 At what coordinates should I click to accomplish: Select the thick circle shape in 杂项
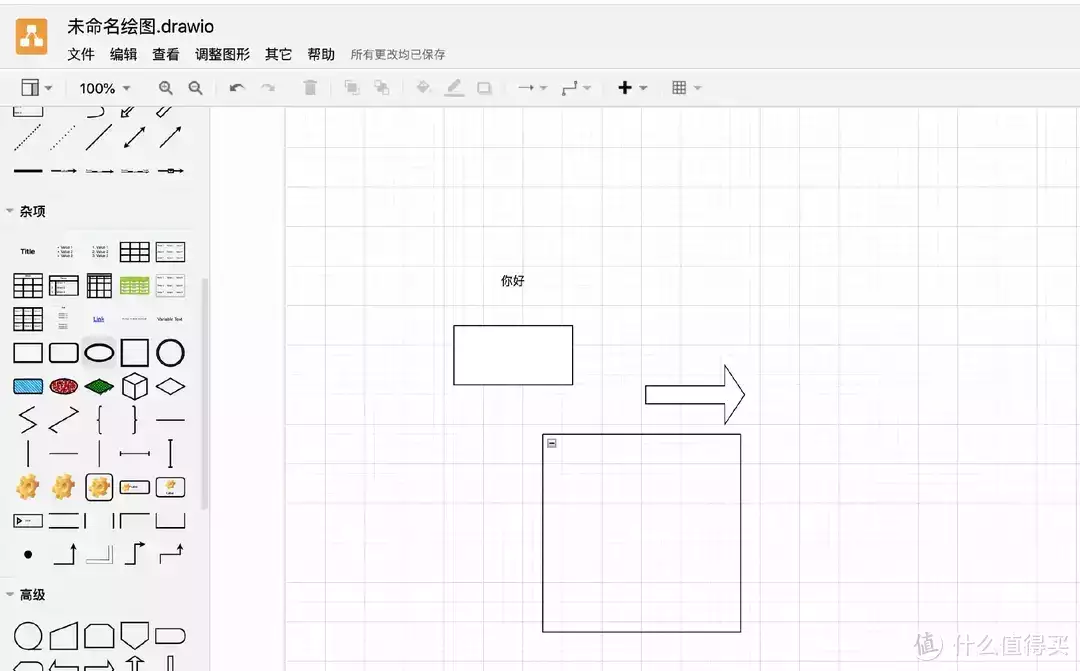click(170, 353)
